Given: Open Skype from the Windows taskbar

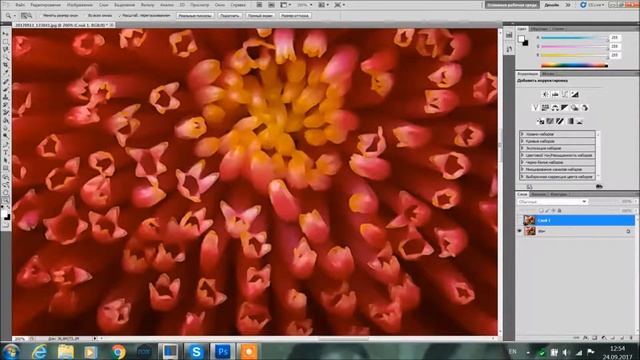Looking at the screenshot, I should pos(196,351).
